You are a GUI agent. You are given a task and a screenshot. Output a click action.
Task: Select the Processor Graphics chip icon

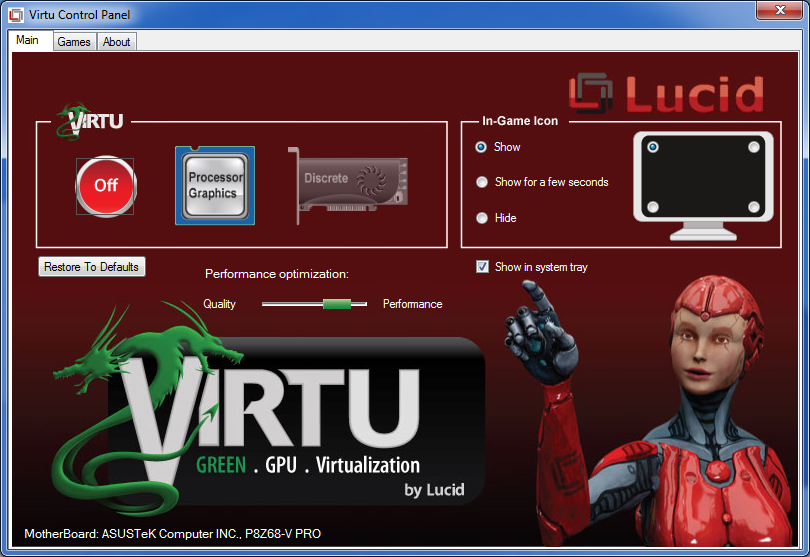[214, 185]
